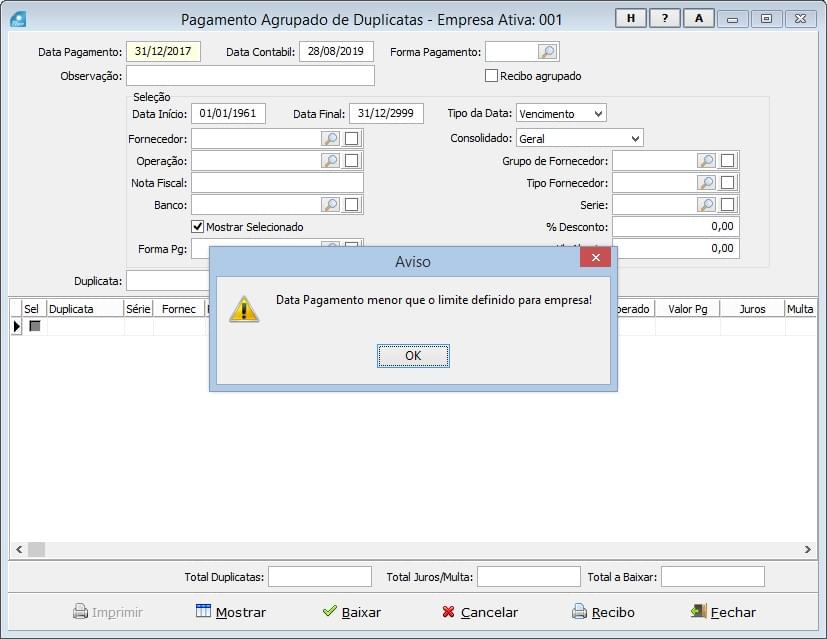Click the Juros column header

tap(752, 309)
